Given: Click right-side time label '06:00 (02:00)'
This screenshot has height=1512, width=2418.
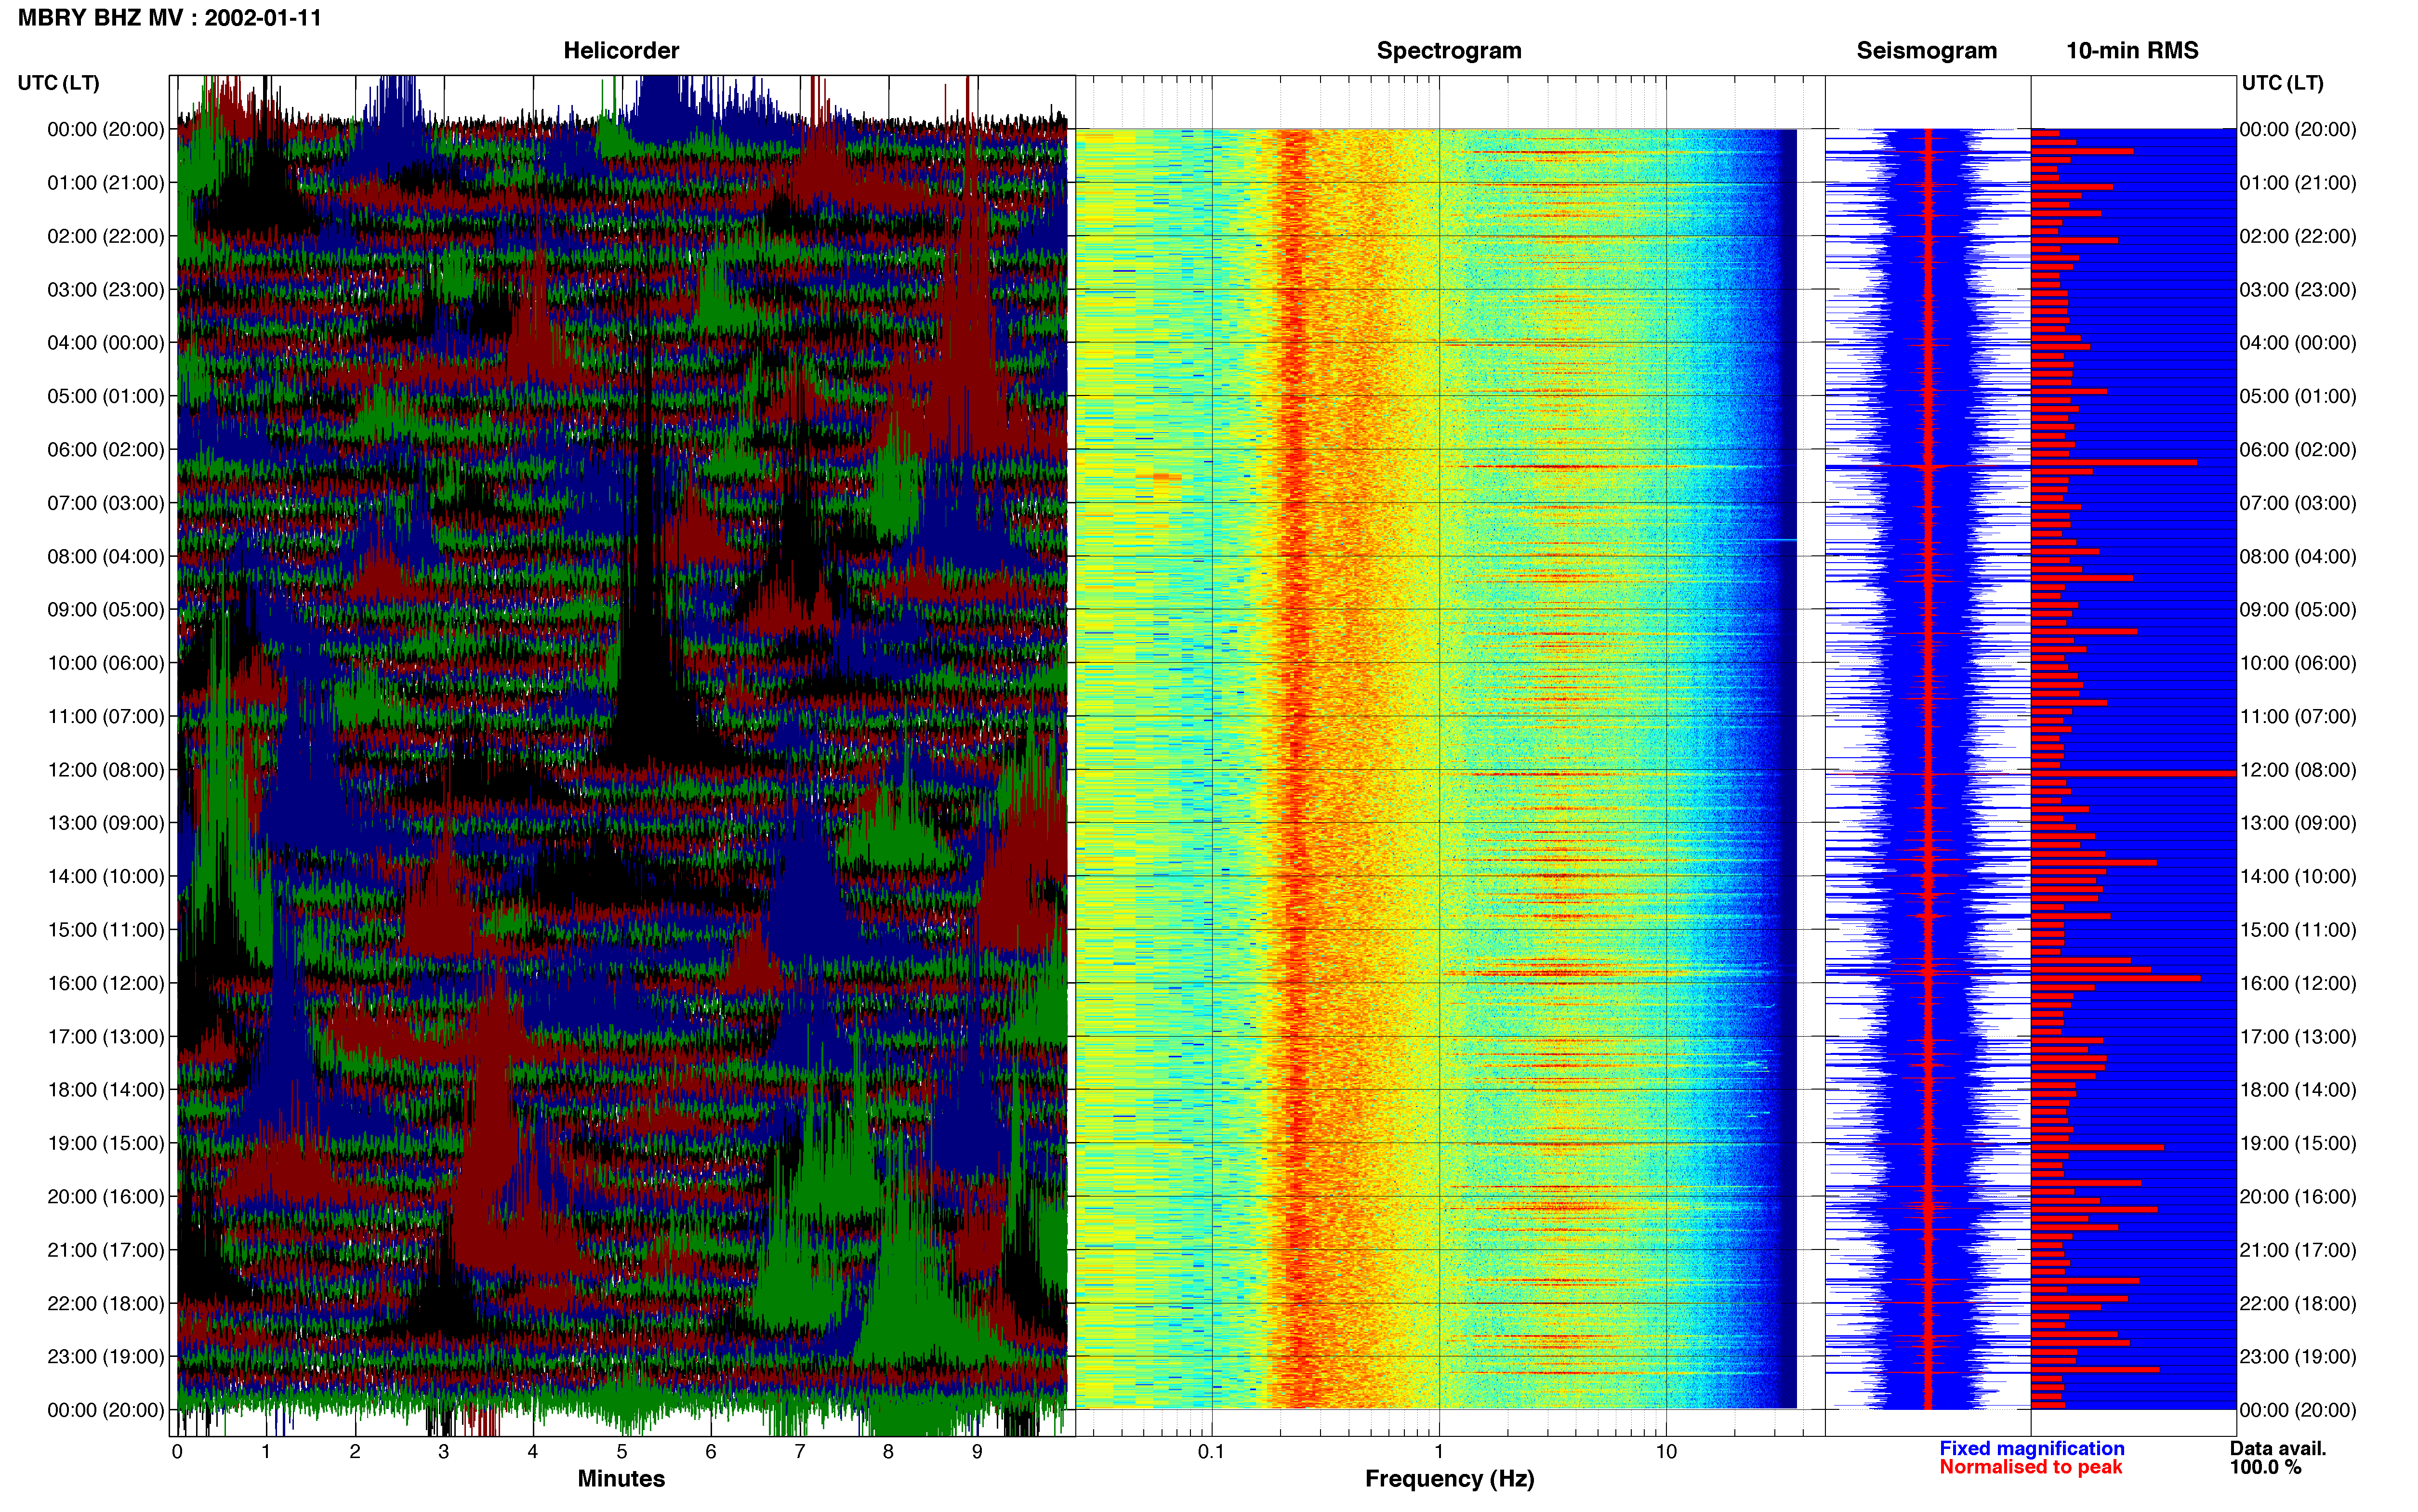Looking at the screenshot, I should pyautogui.click(x=2298, y=450).
